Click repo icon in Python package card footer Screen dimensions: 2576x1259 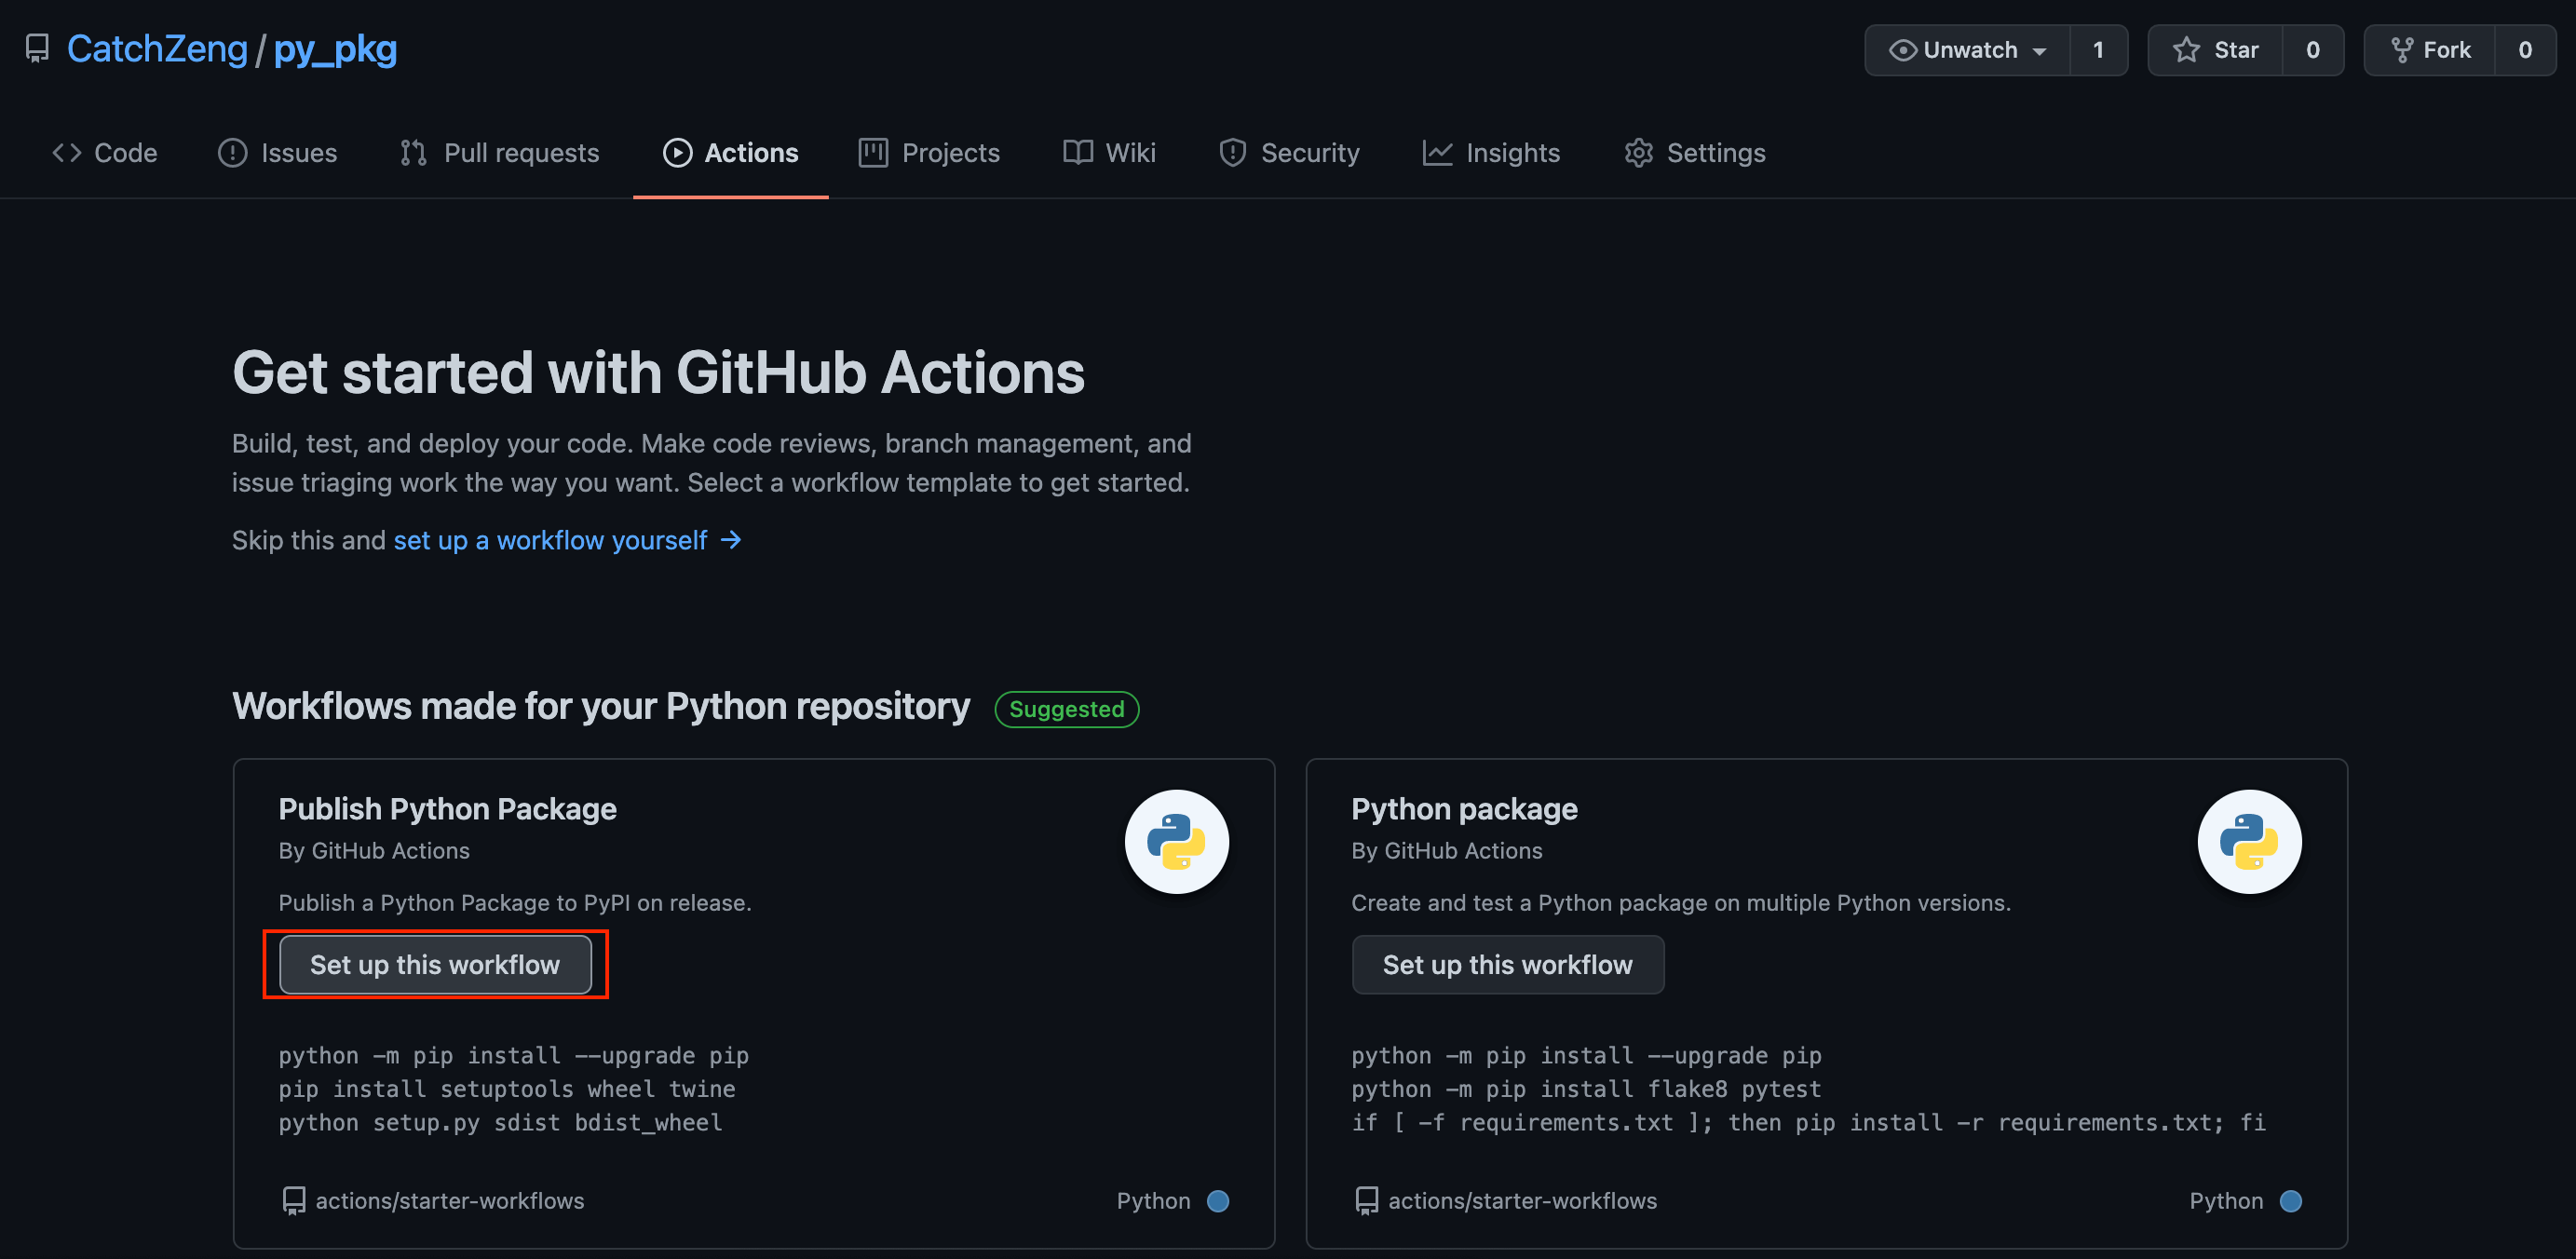(1366, 1201)
